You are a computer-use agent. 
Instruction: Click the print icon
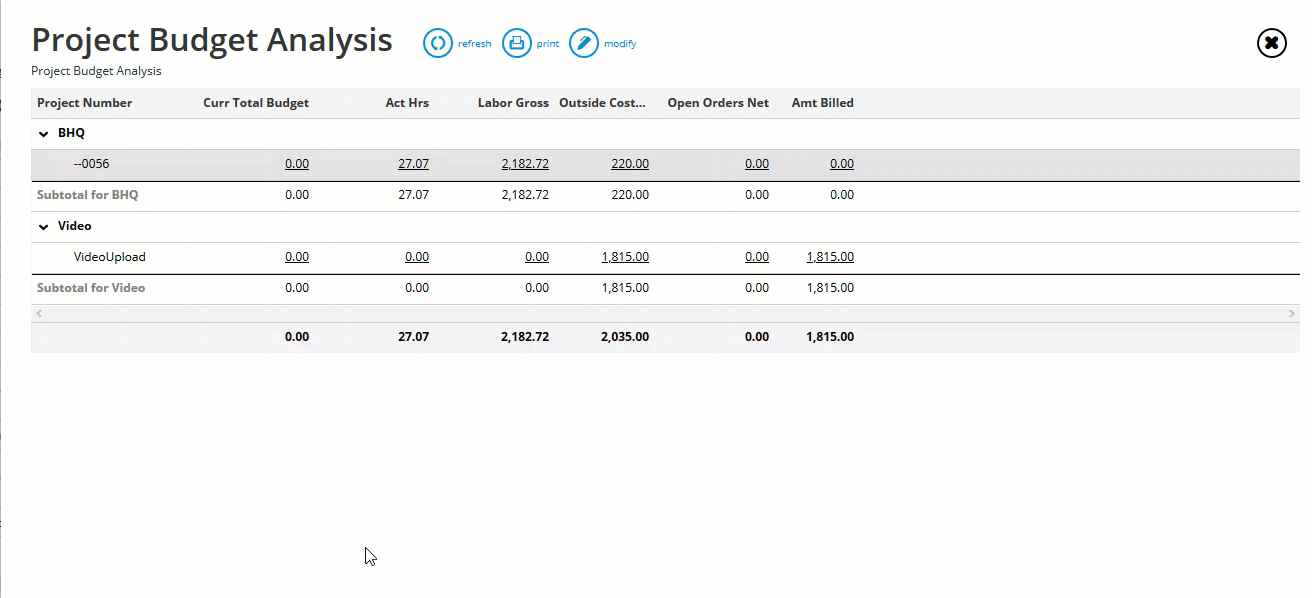516,43
